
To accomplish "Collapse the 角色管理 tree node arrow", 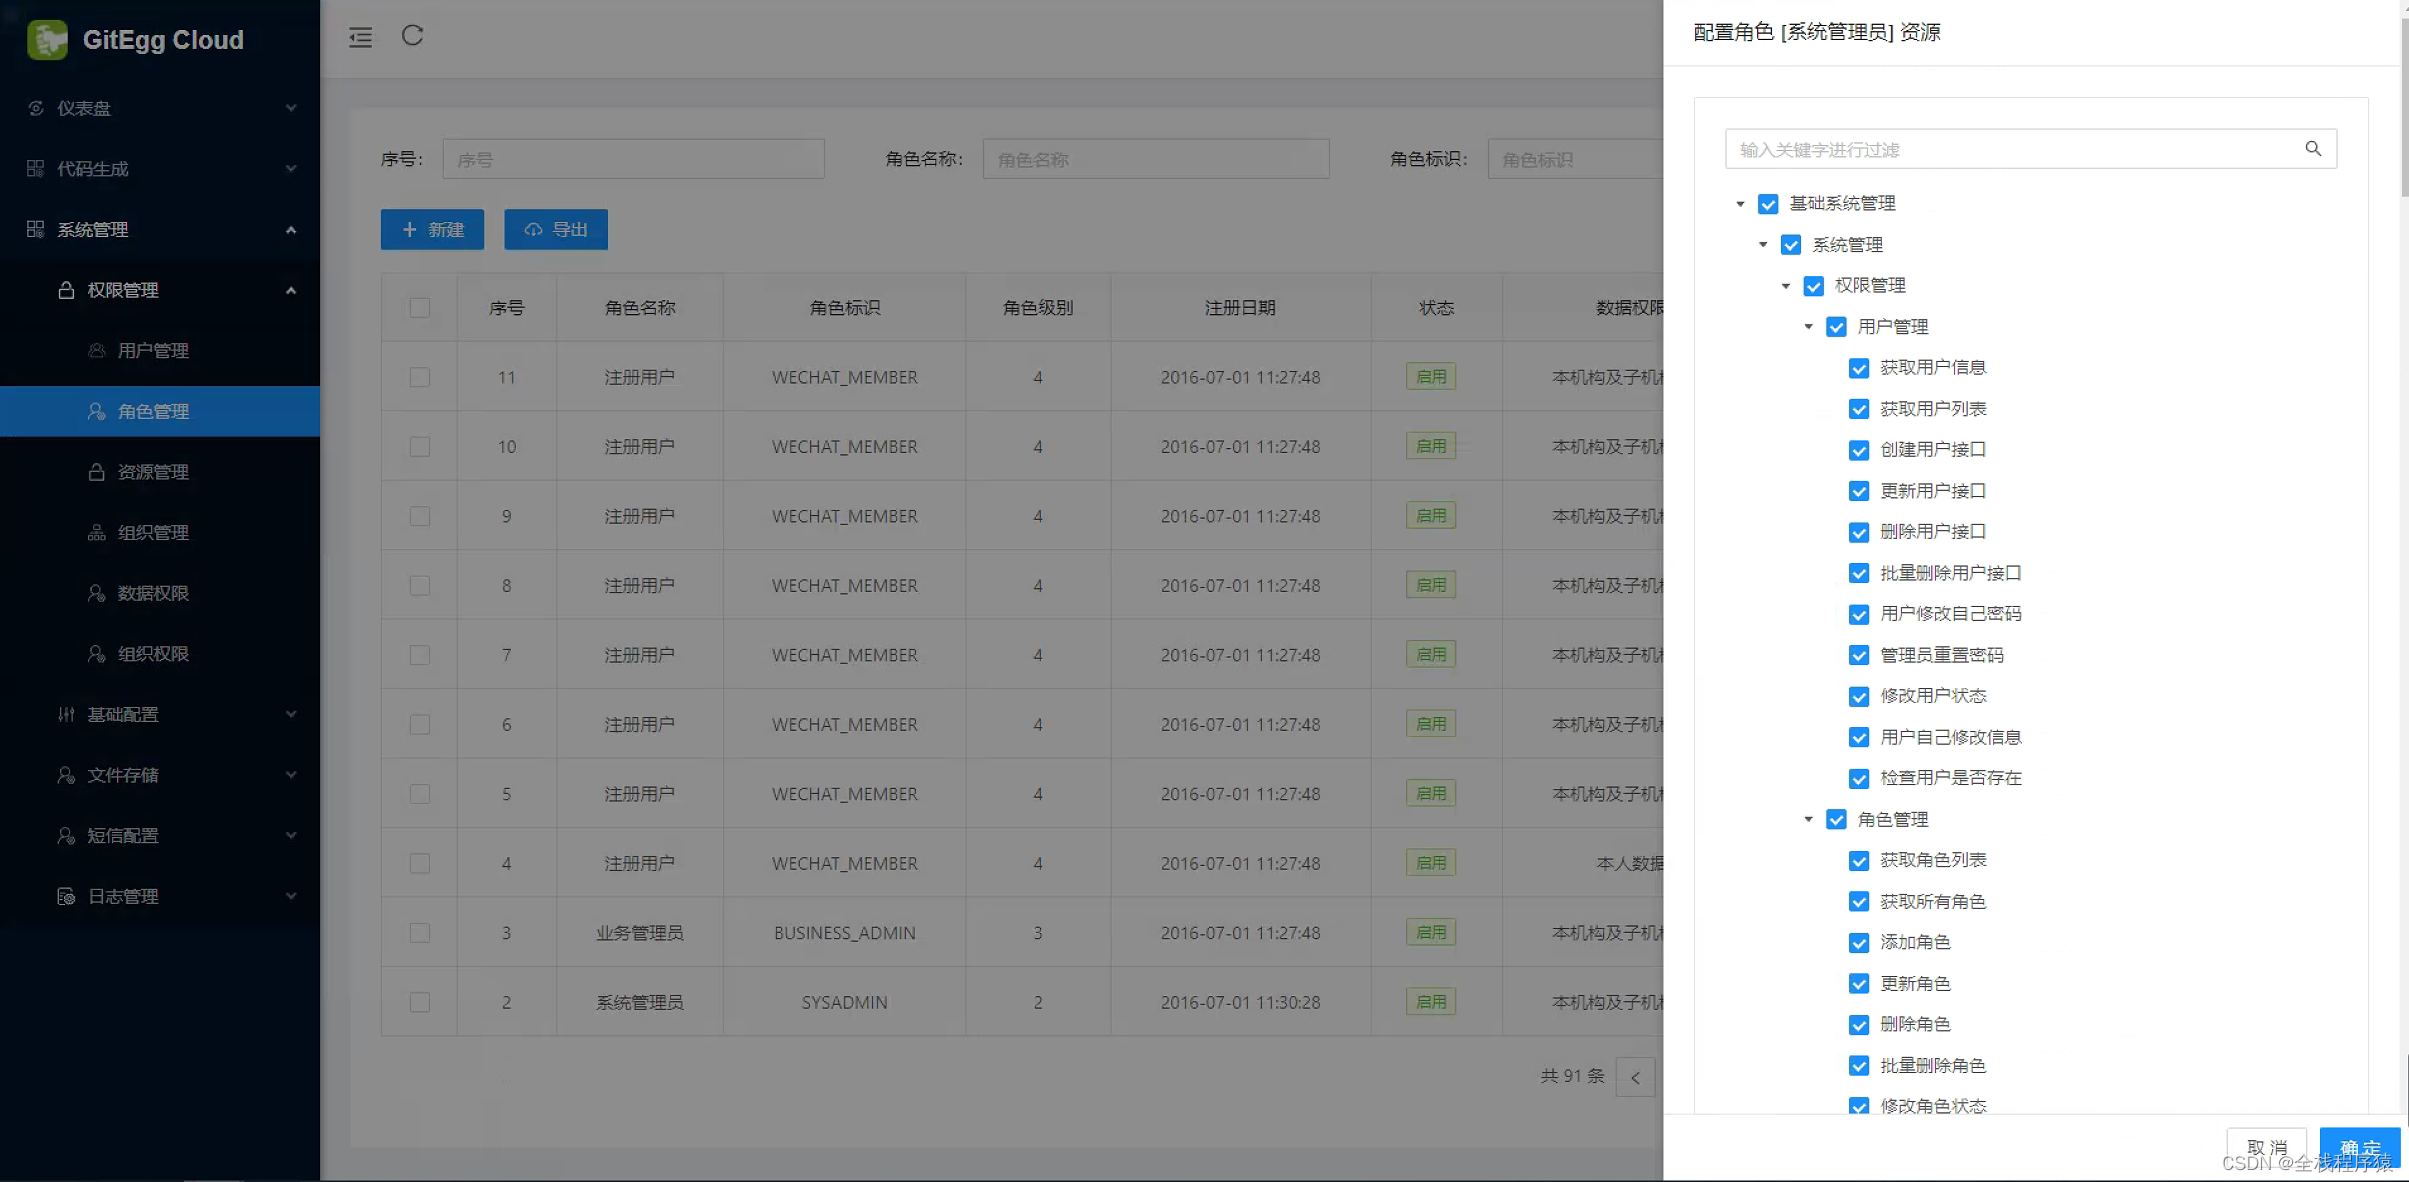I will 1808,820.
